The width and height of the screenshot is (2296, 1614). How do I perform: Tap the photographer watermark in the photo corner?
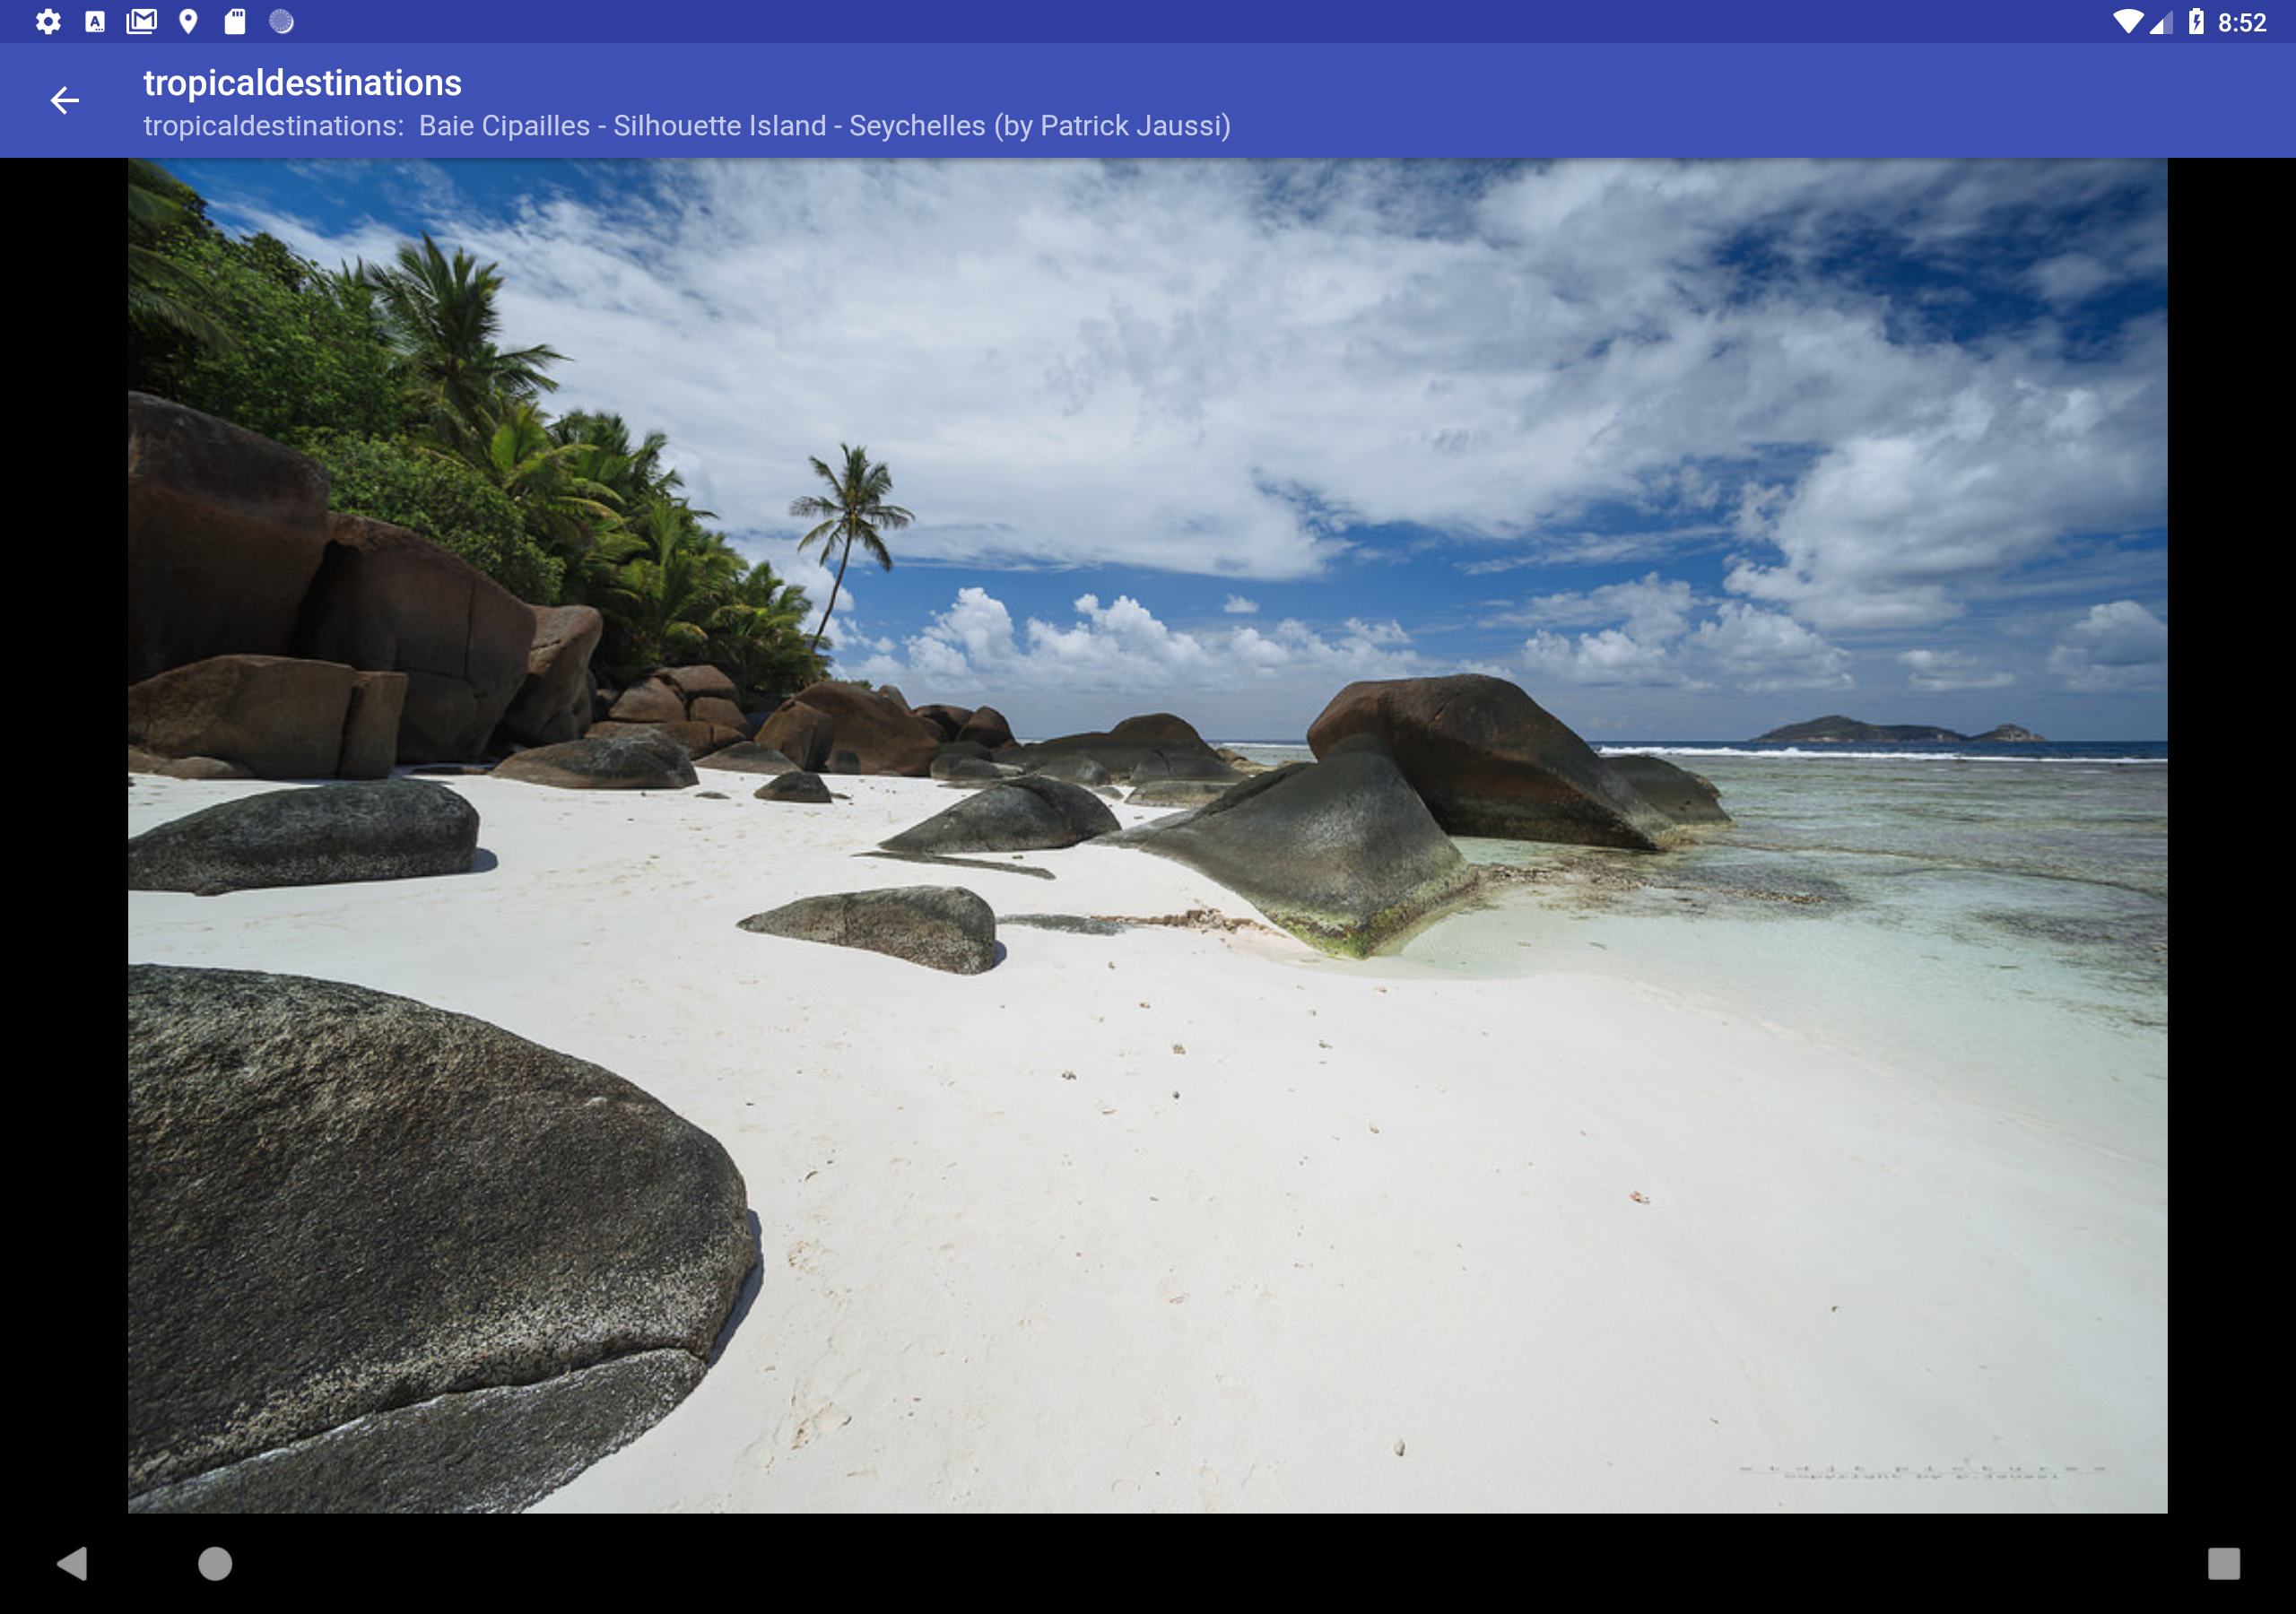1920,1471
